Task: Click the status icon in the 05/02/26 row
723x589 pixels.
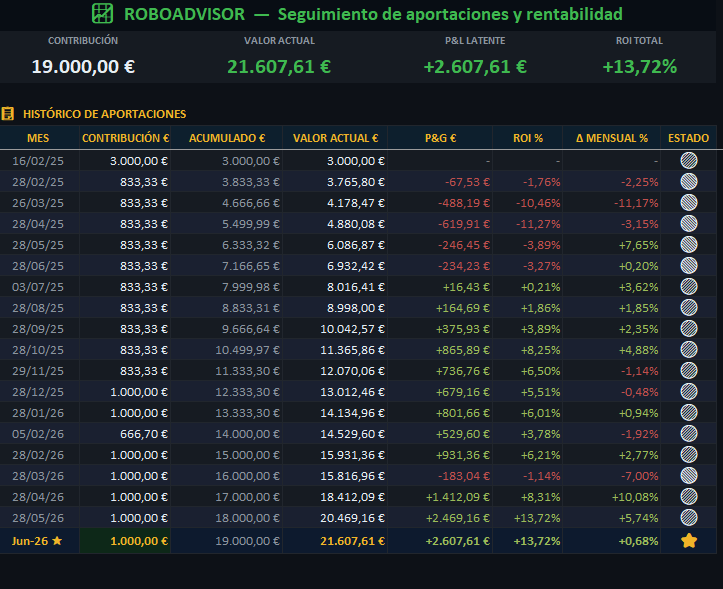Action: coord(689,434)
